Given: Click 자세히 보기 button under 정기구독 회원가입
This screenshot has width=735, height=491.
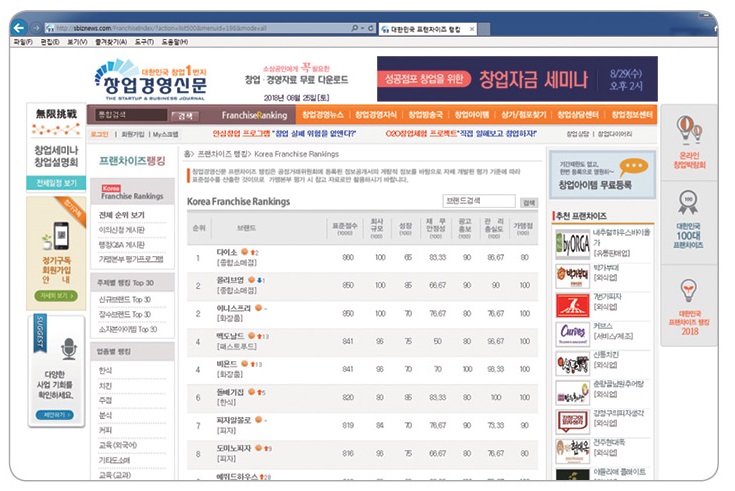Looking at the screenshot, I should pos(56,296).
